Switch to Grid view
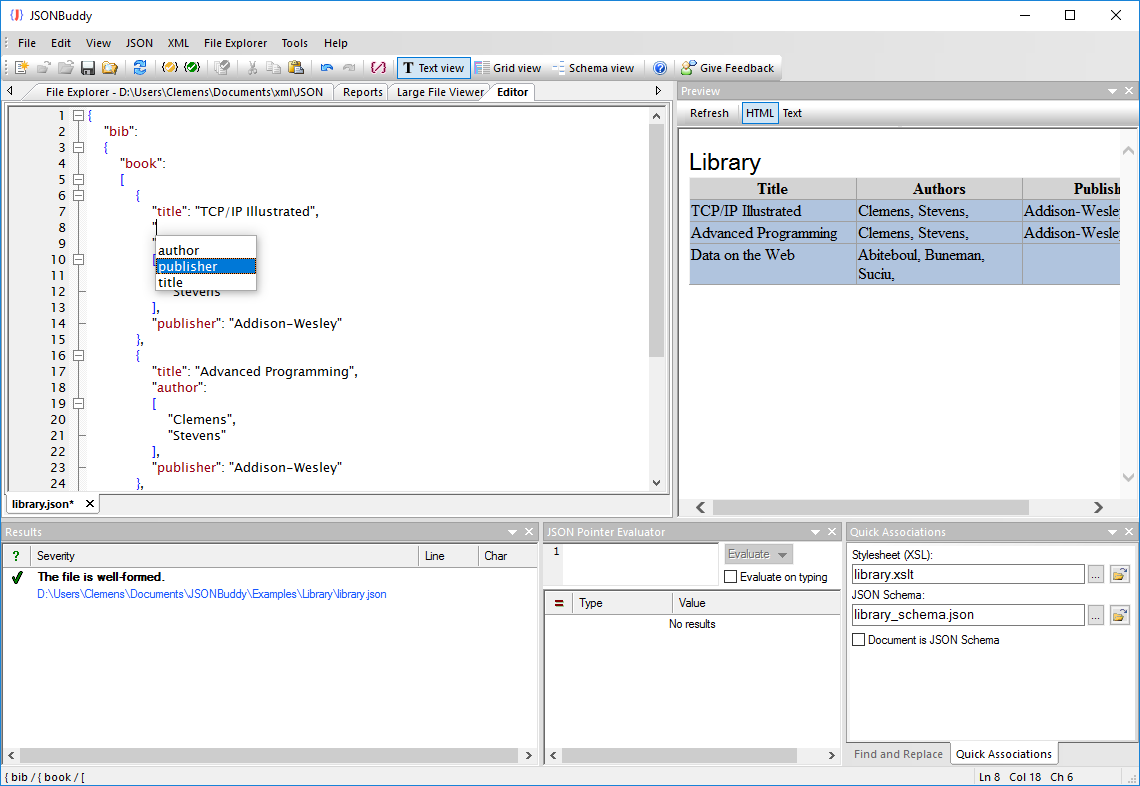 pos(508,68)
